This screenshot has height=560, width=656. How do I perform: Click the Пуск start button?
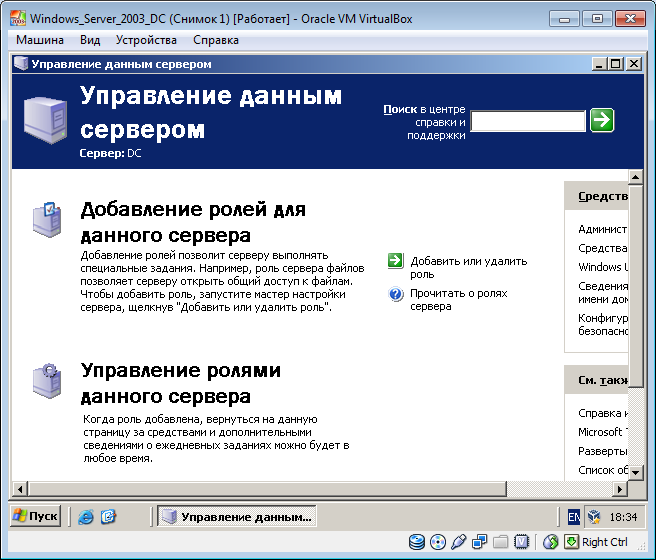point(36,517)
